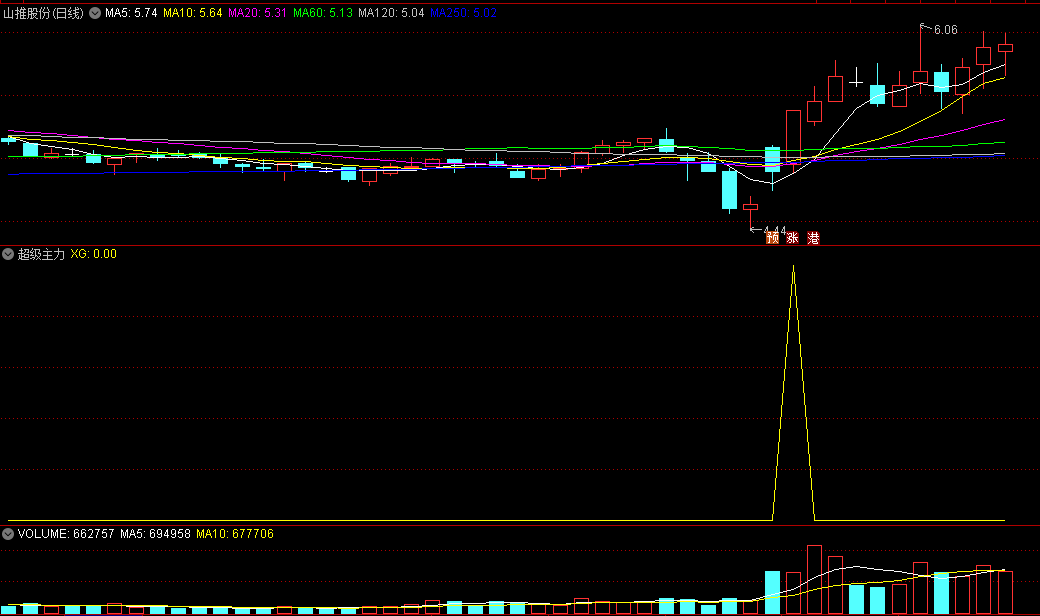Screen dimensions: 1040x616
Task: Select the blue MA250: 5.02 label
Action: tap(463, 13)
